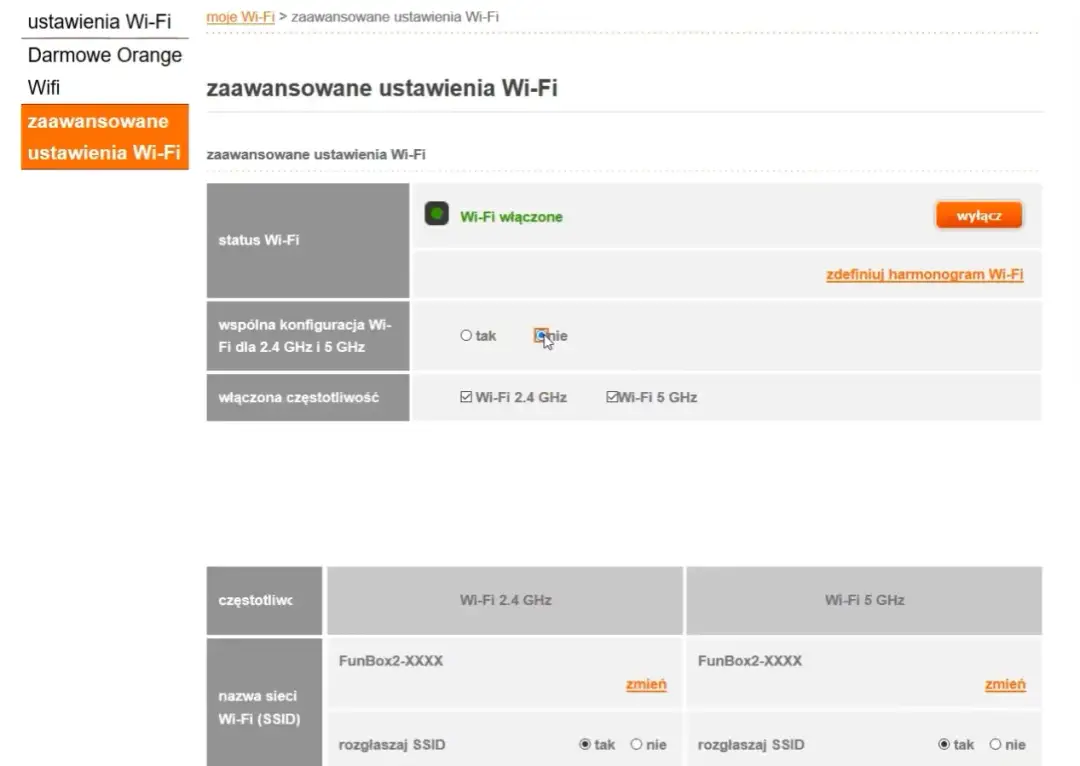Enable rozgłaszaj SSID tak for 2.4 GHz
This screenshot has width=1080, height=766.
click(x=585, y=744)
